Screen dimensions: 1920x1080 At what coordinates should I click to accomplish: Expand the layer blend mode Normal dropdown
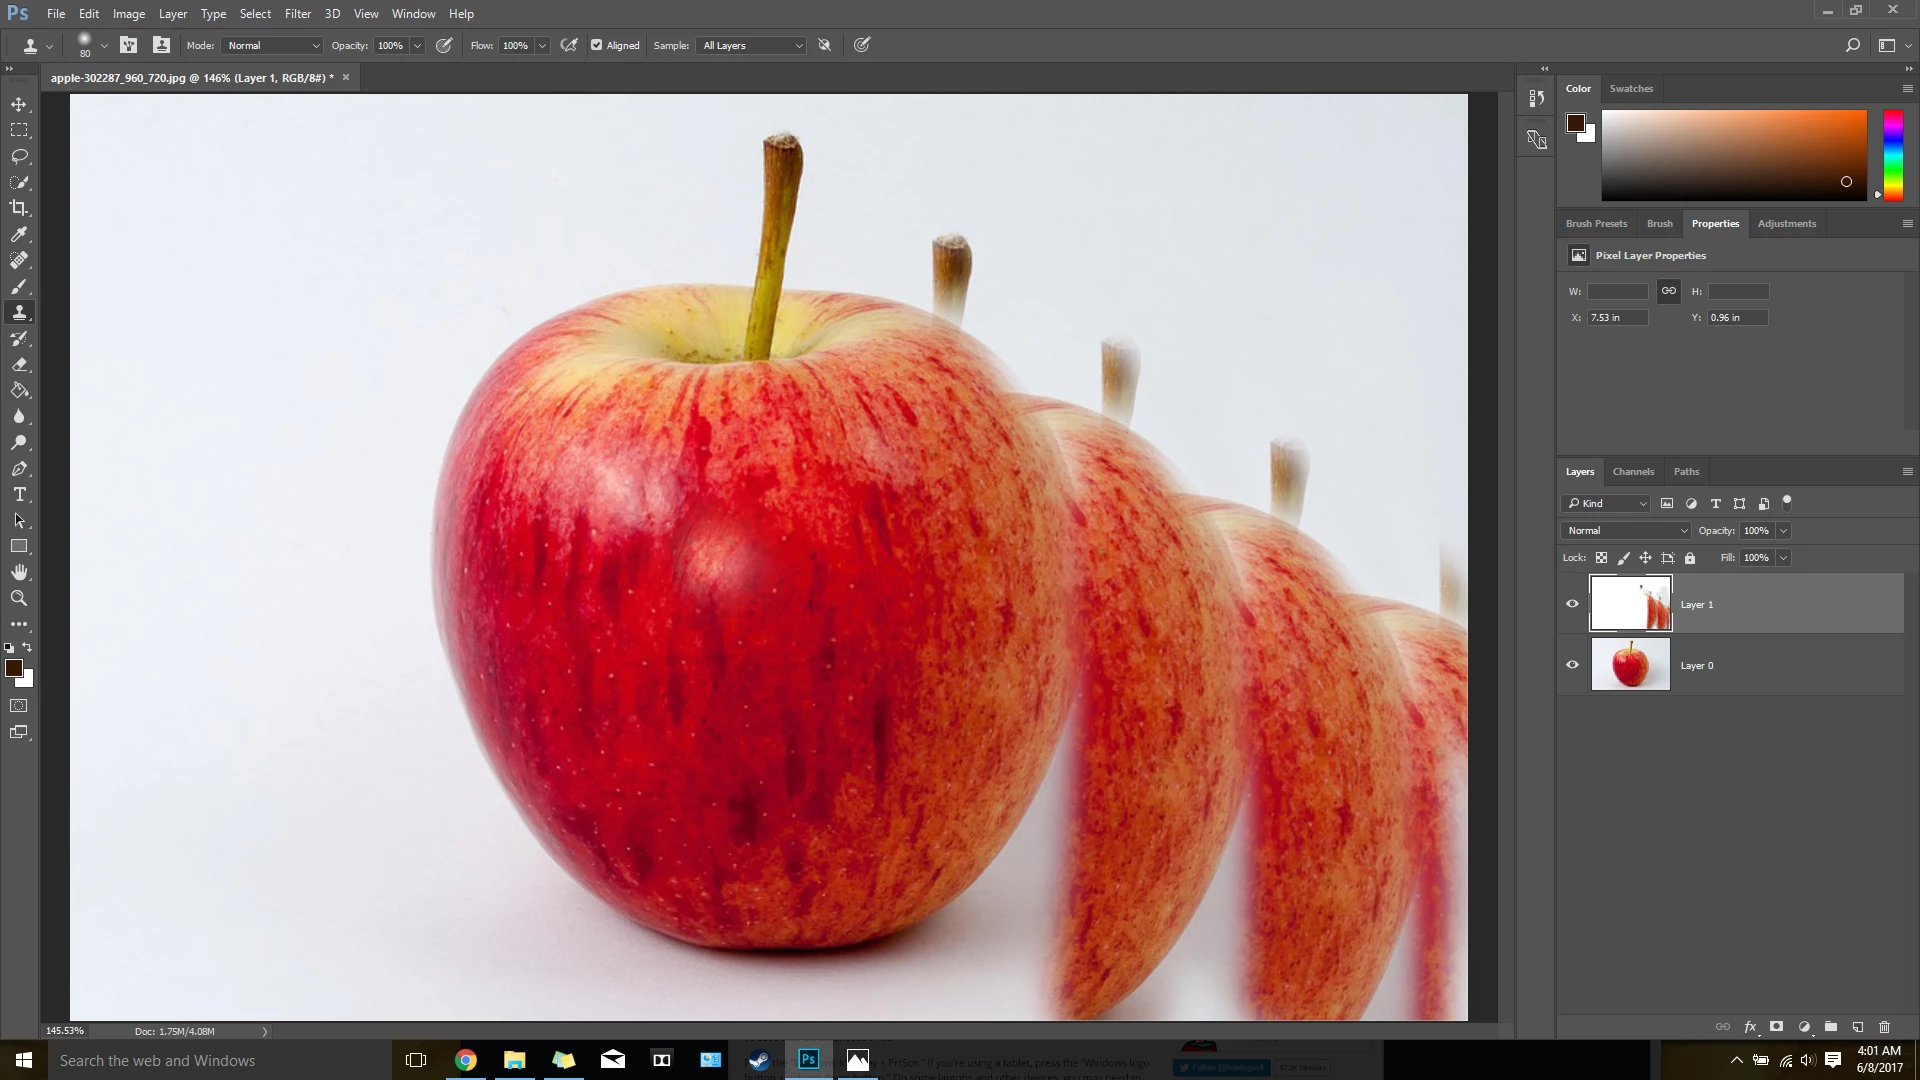point(1626,531)
